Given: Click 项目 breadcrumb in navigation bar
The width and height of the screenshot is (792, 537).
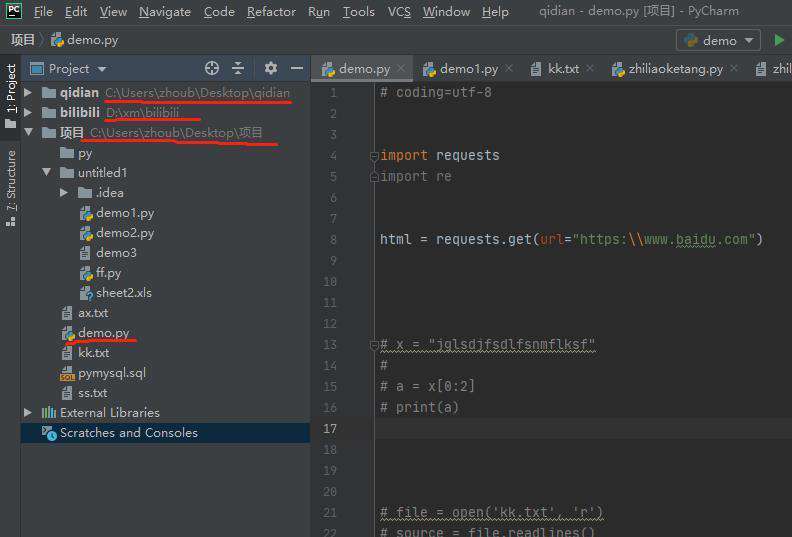Looking at the screenshot, I should click(x=23, y=40).
